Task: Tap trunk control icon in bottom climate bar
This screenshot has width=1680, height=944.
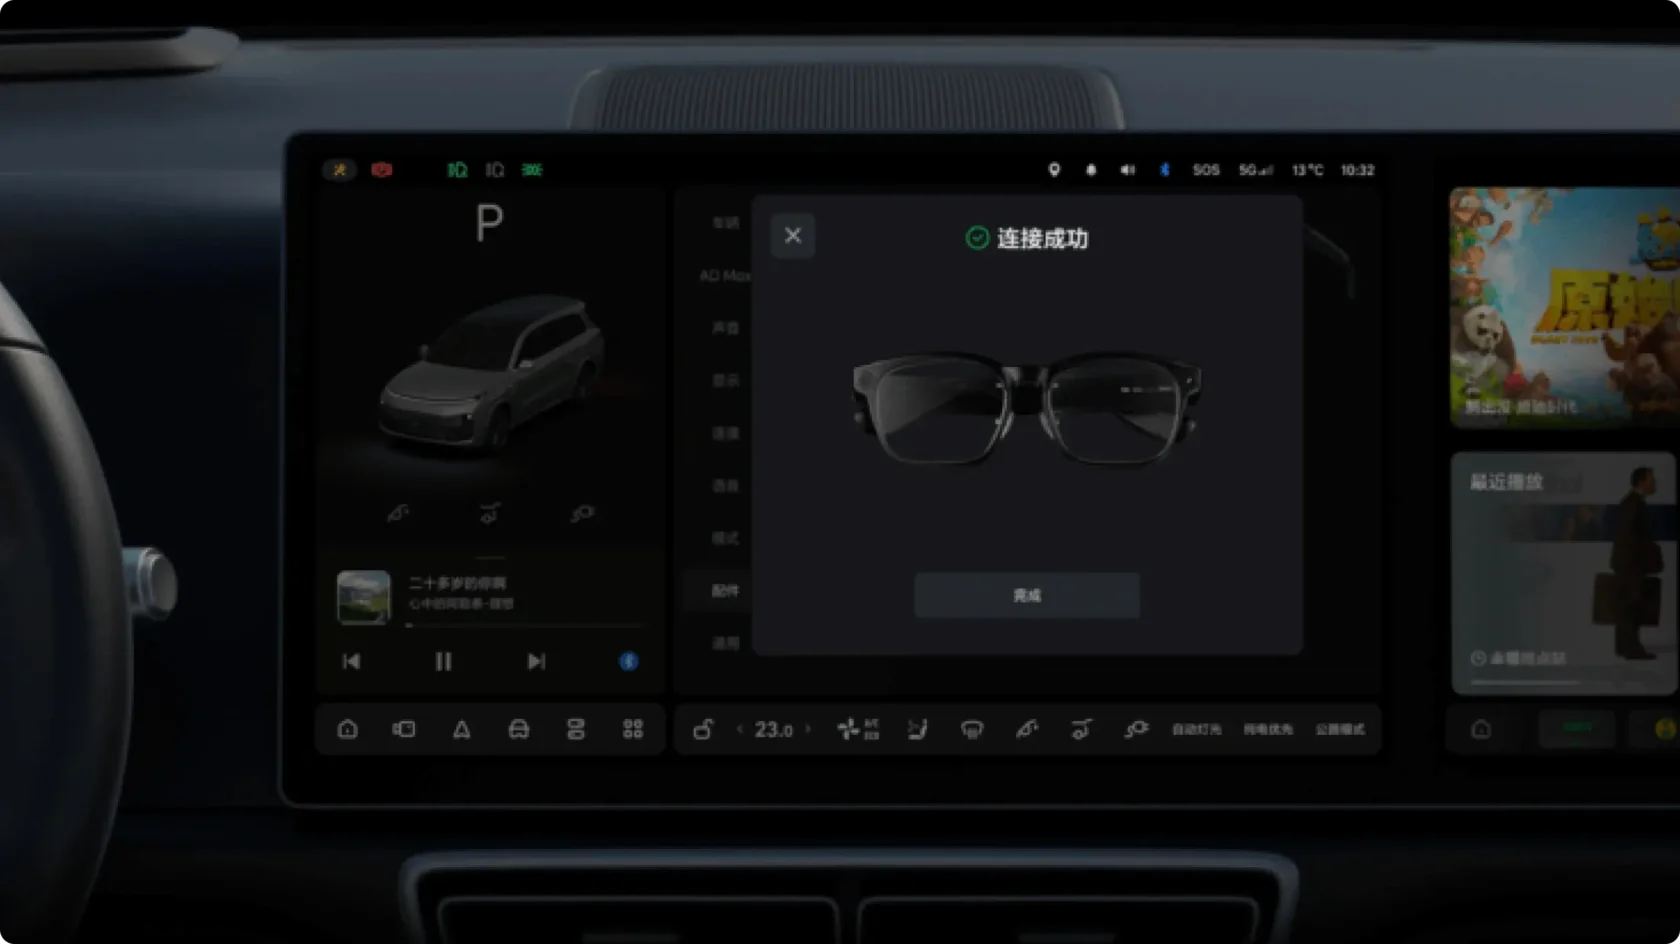Action: (1081, 729)
